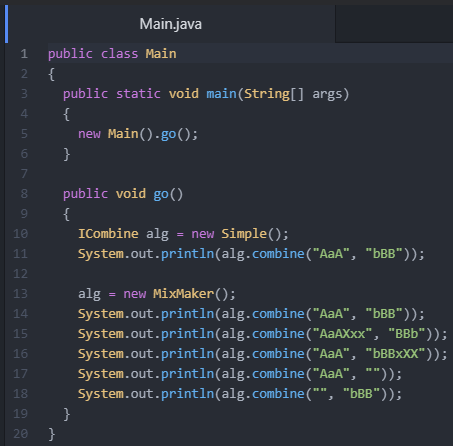Viewport: 453px width, 446px height.
Task: Click the 'static' keyword on line 3
Action: coord(138,94)
